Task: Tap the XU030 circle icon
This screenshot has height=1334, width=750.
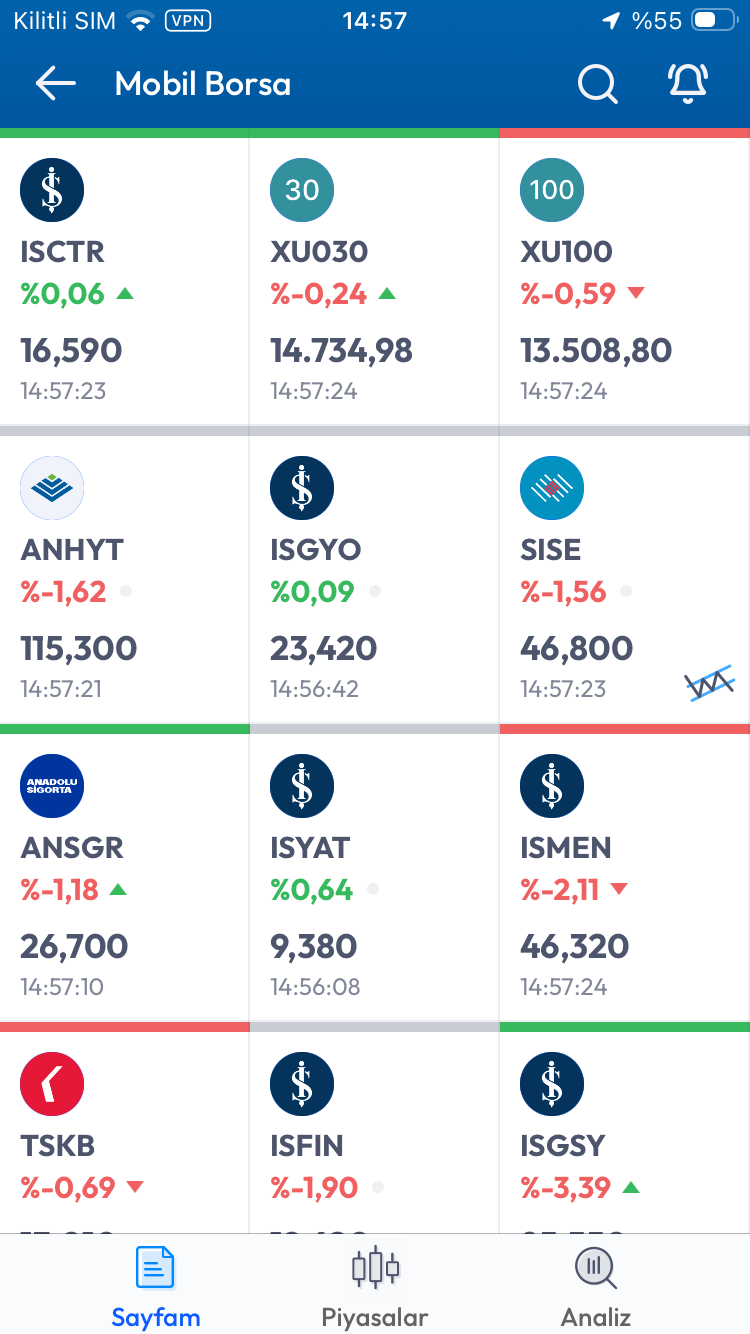Action: [302, 190]
